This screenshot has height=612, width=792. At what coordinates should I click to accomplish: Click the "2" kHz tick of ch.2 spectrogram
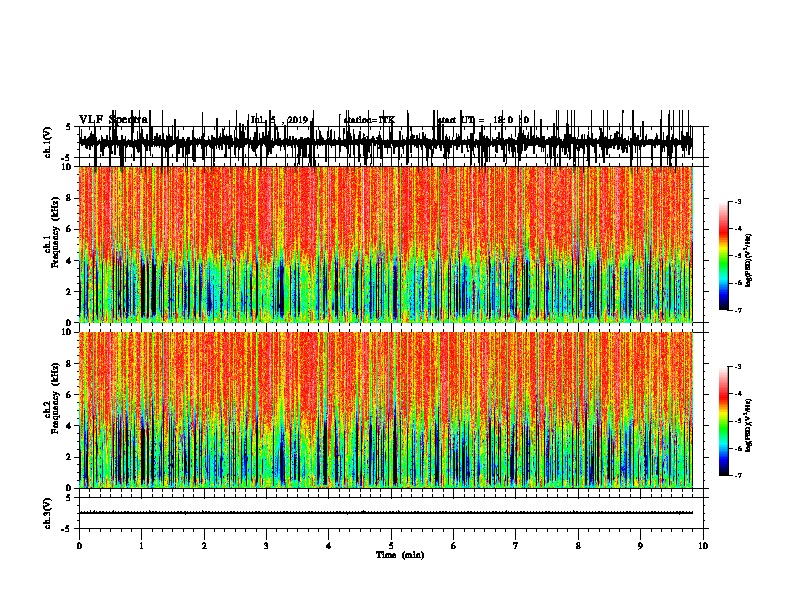(69, 457)
